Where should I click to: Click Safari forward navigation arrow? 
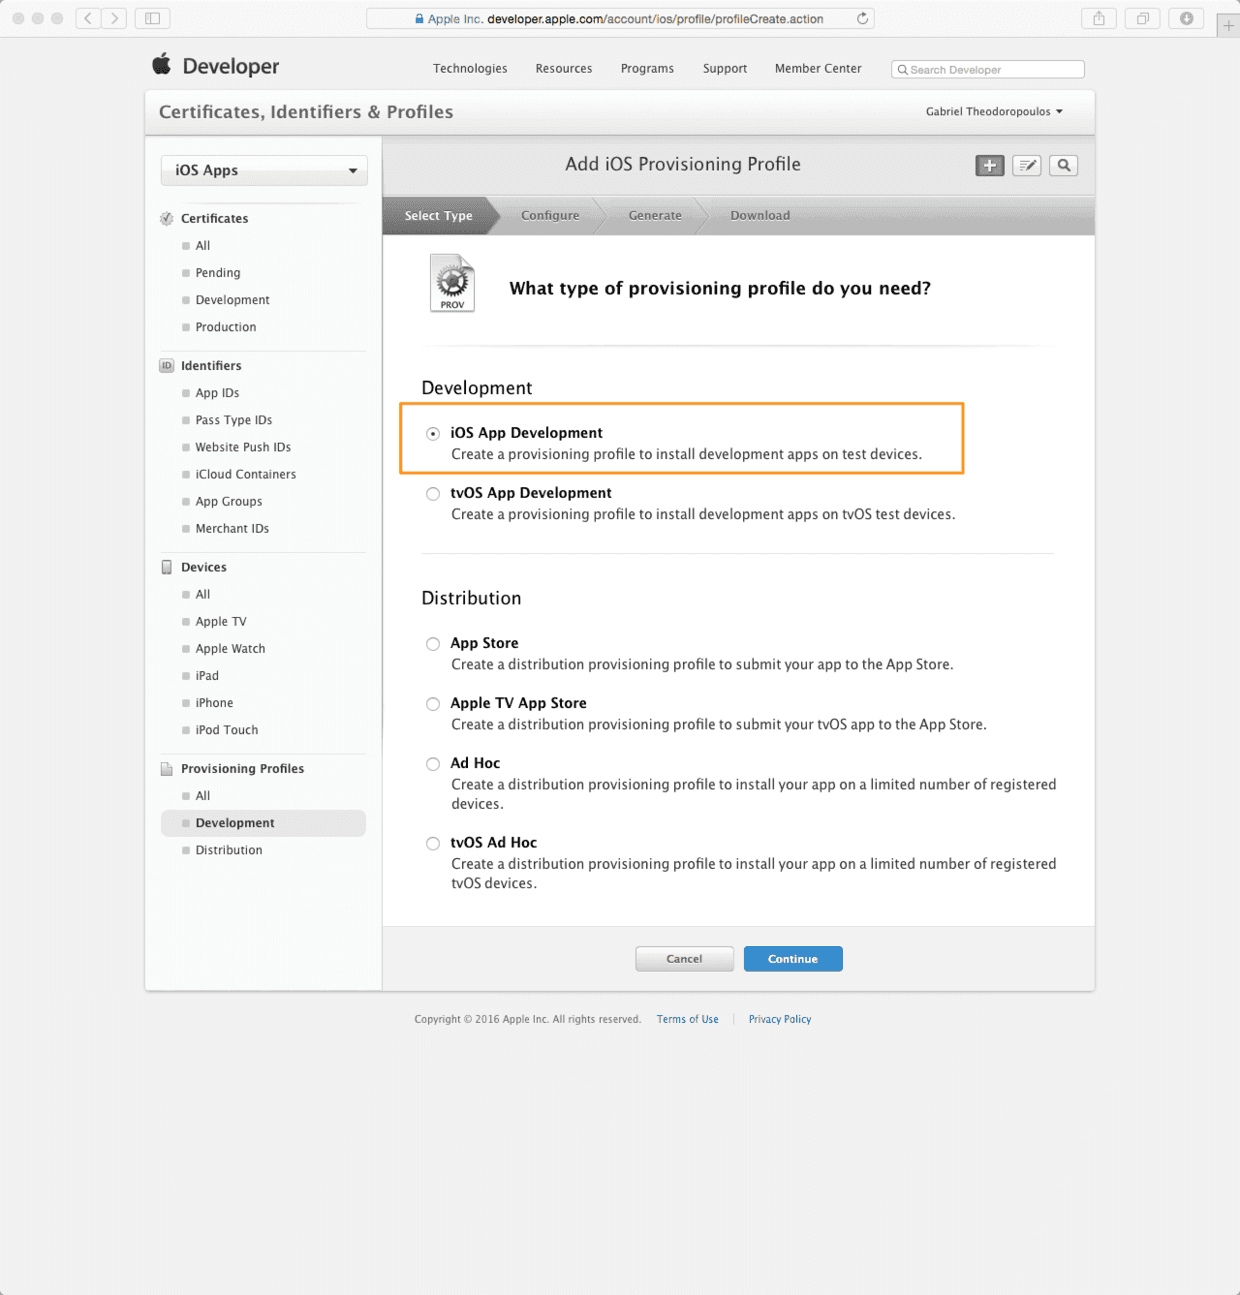pyautogui.click(x=114, y=18)
